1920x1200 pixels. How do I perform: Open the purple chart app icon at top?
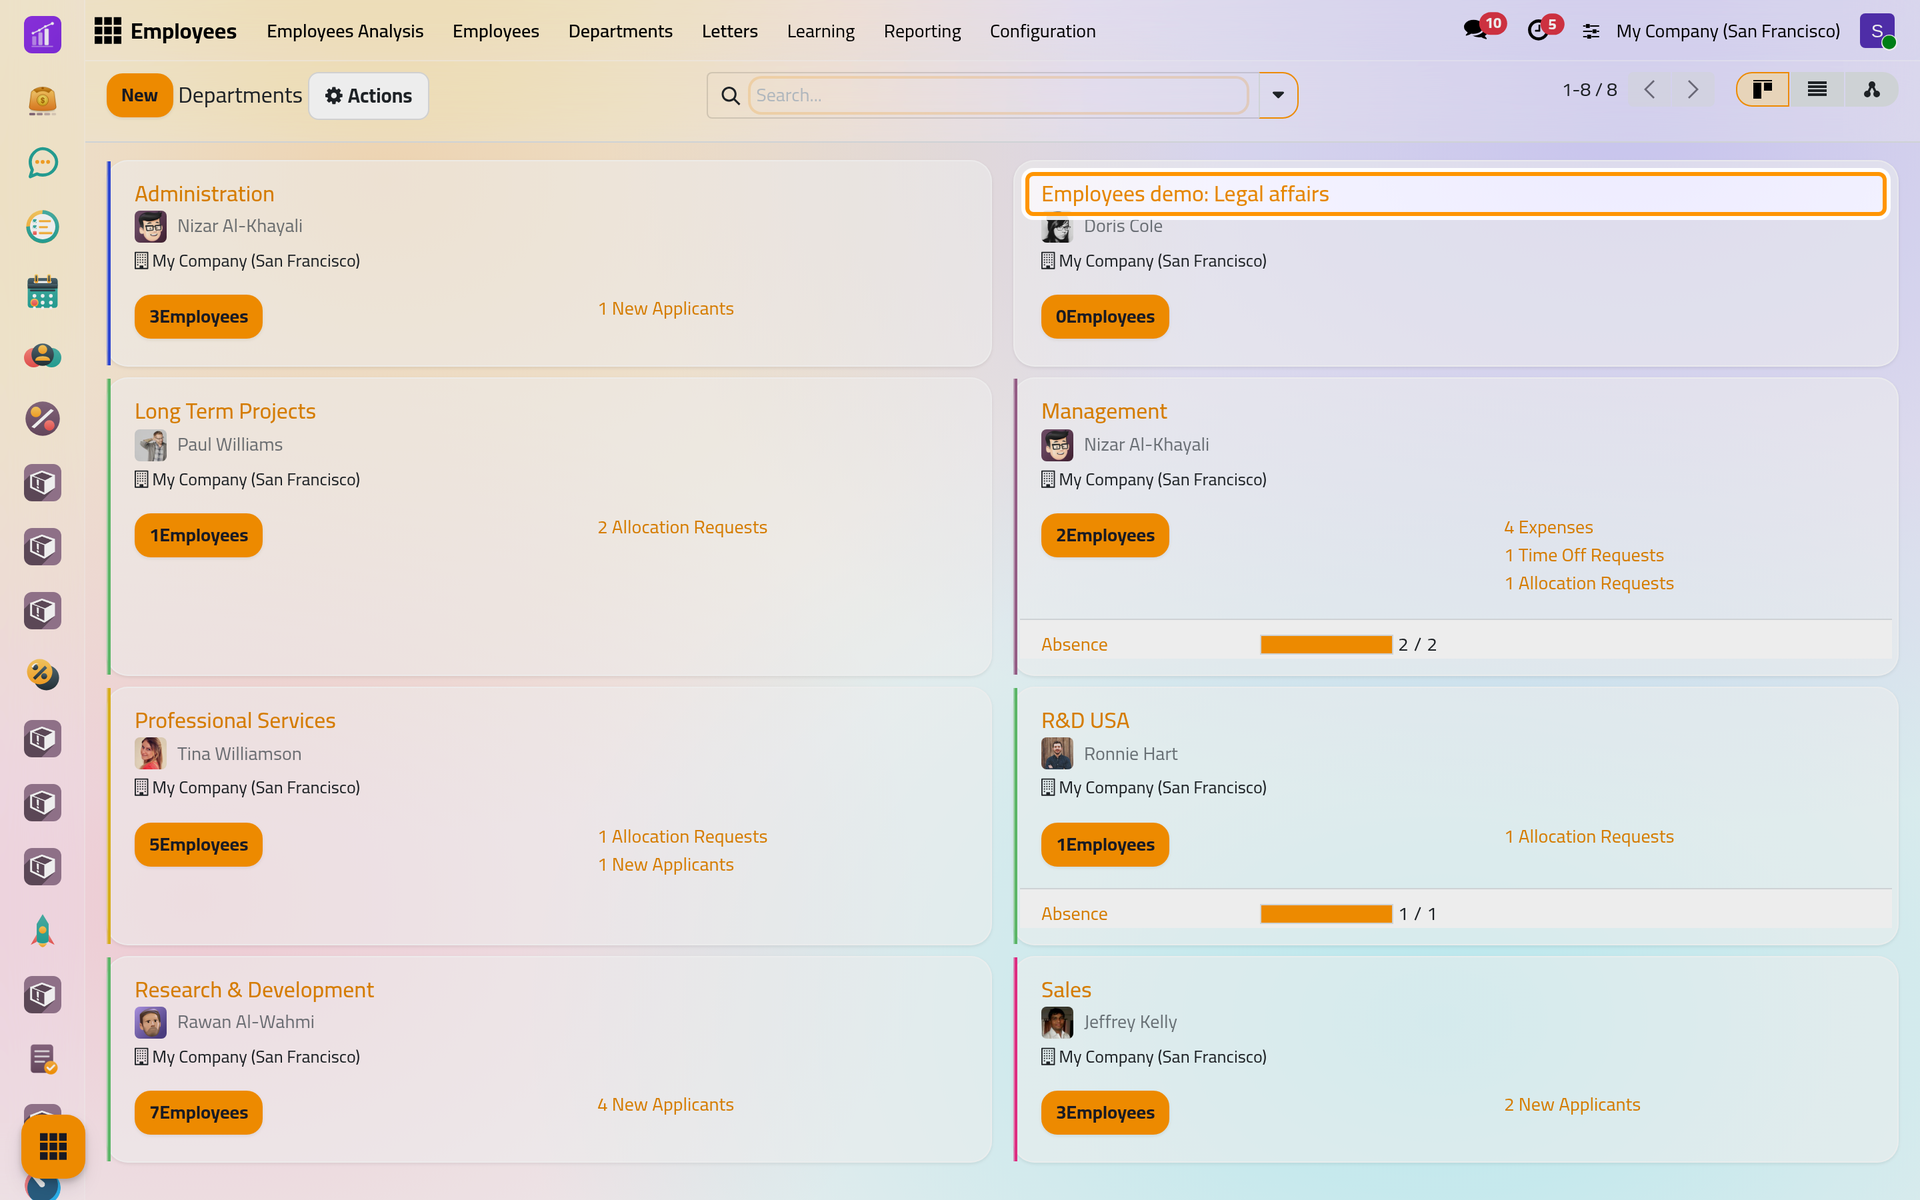42,35
